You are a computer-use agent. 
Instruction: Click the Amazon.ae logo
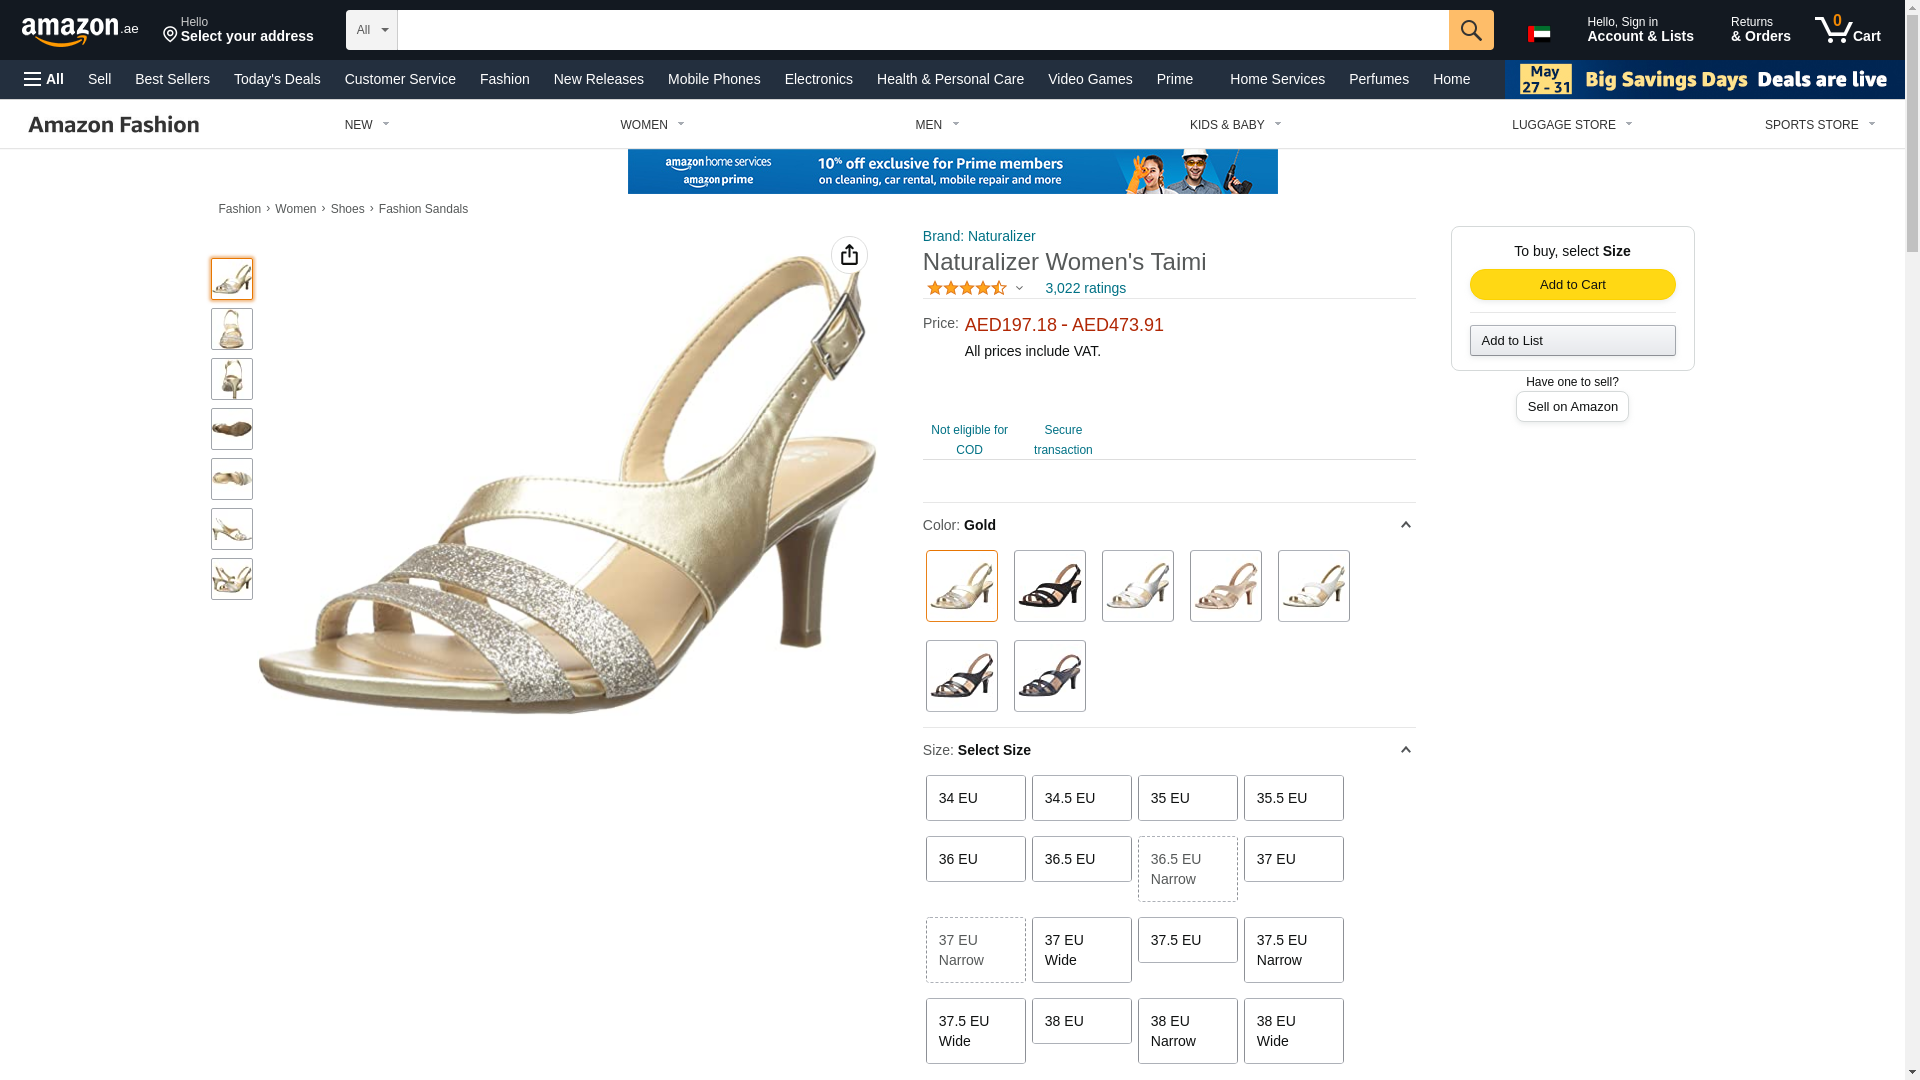point(80,31)
